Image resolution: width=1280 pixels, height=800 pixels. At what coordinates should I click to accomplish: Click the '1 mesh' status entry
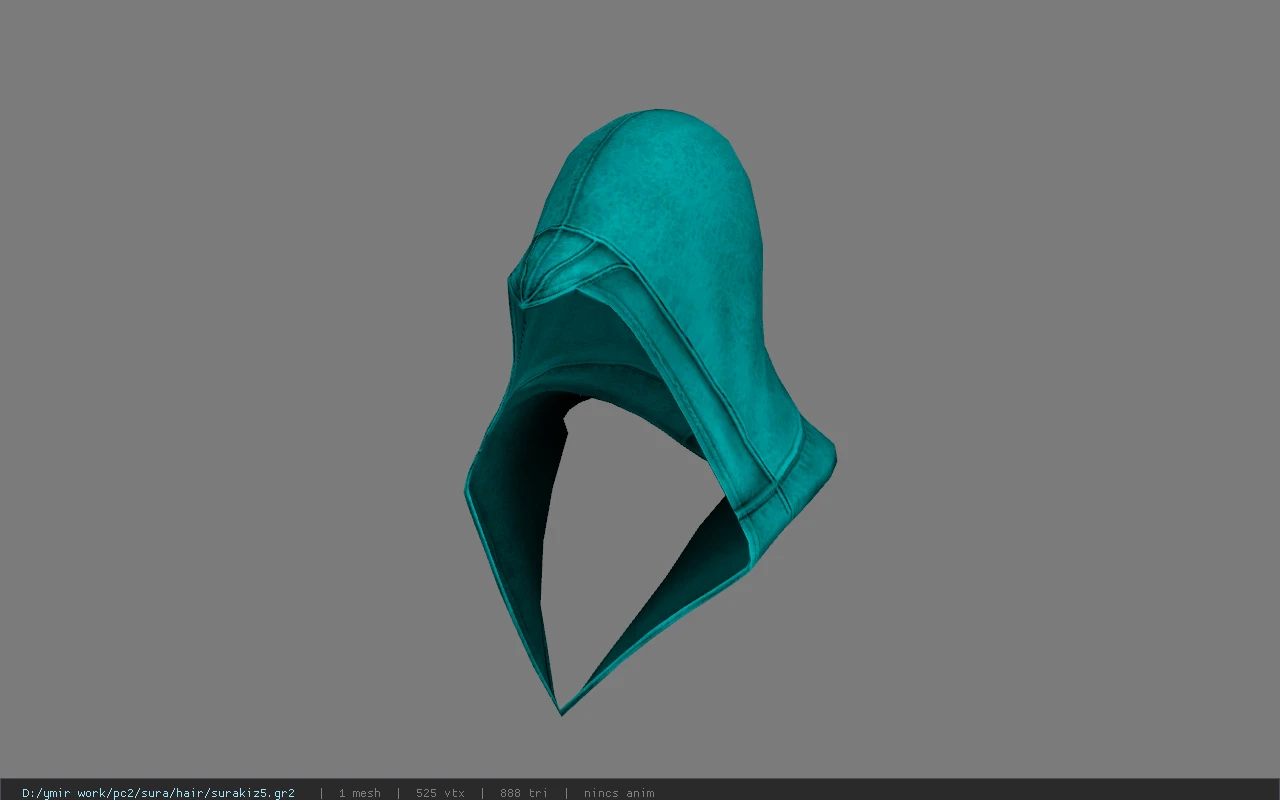359,793
